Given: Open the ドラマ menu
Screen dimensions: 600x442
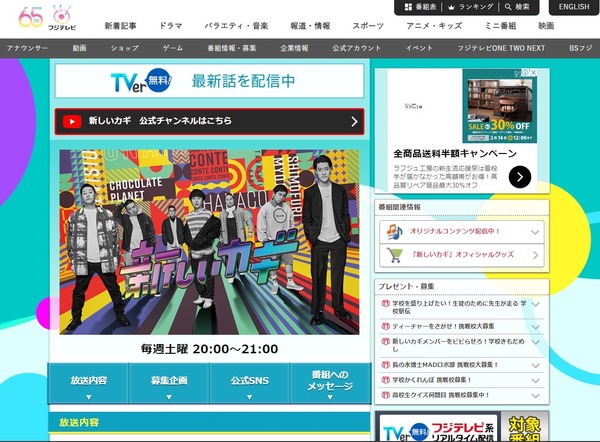Looking at the screenshot, I should [x=171, y=26].
